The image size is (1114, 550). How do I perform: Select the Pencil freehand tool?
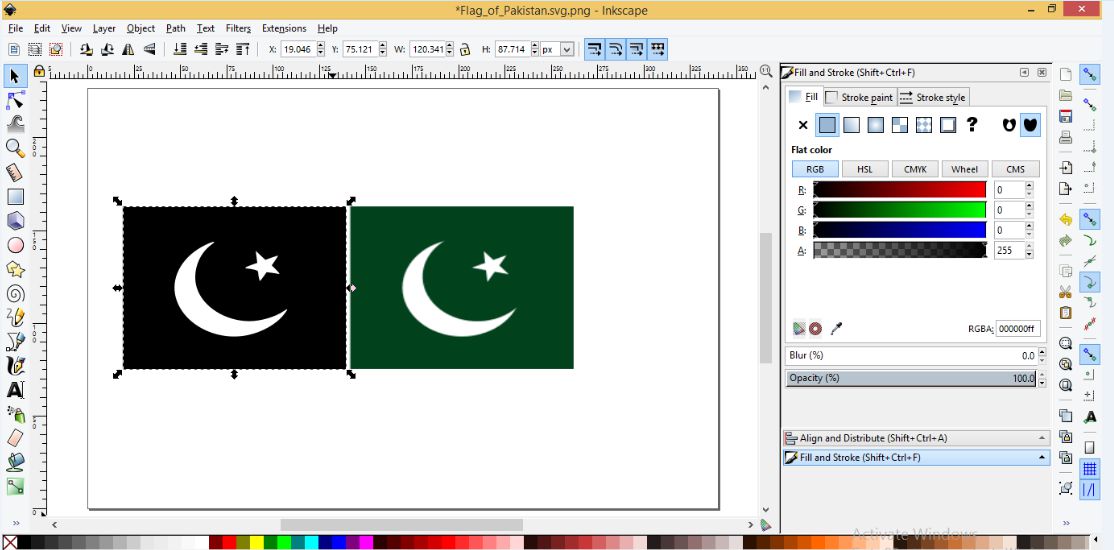point(15,318)
